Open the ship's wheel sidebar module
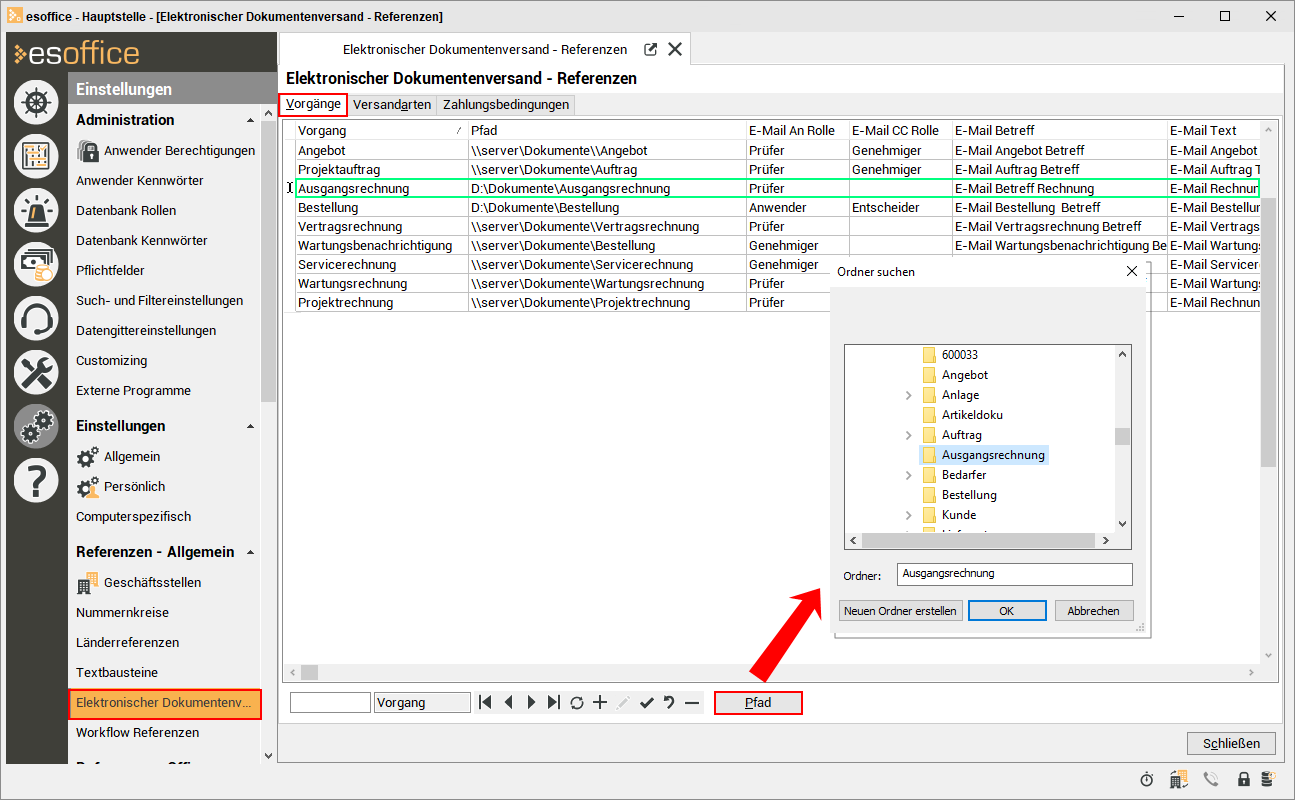1295x811 pixels. (x=36, y=103)
